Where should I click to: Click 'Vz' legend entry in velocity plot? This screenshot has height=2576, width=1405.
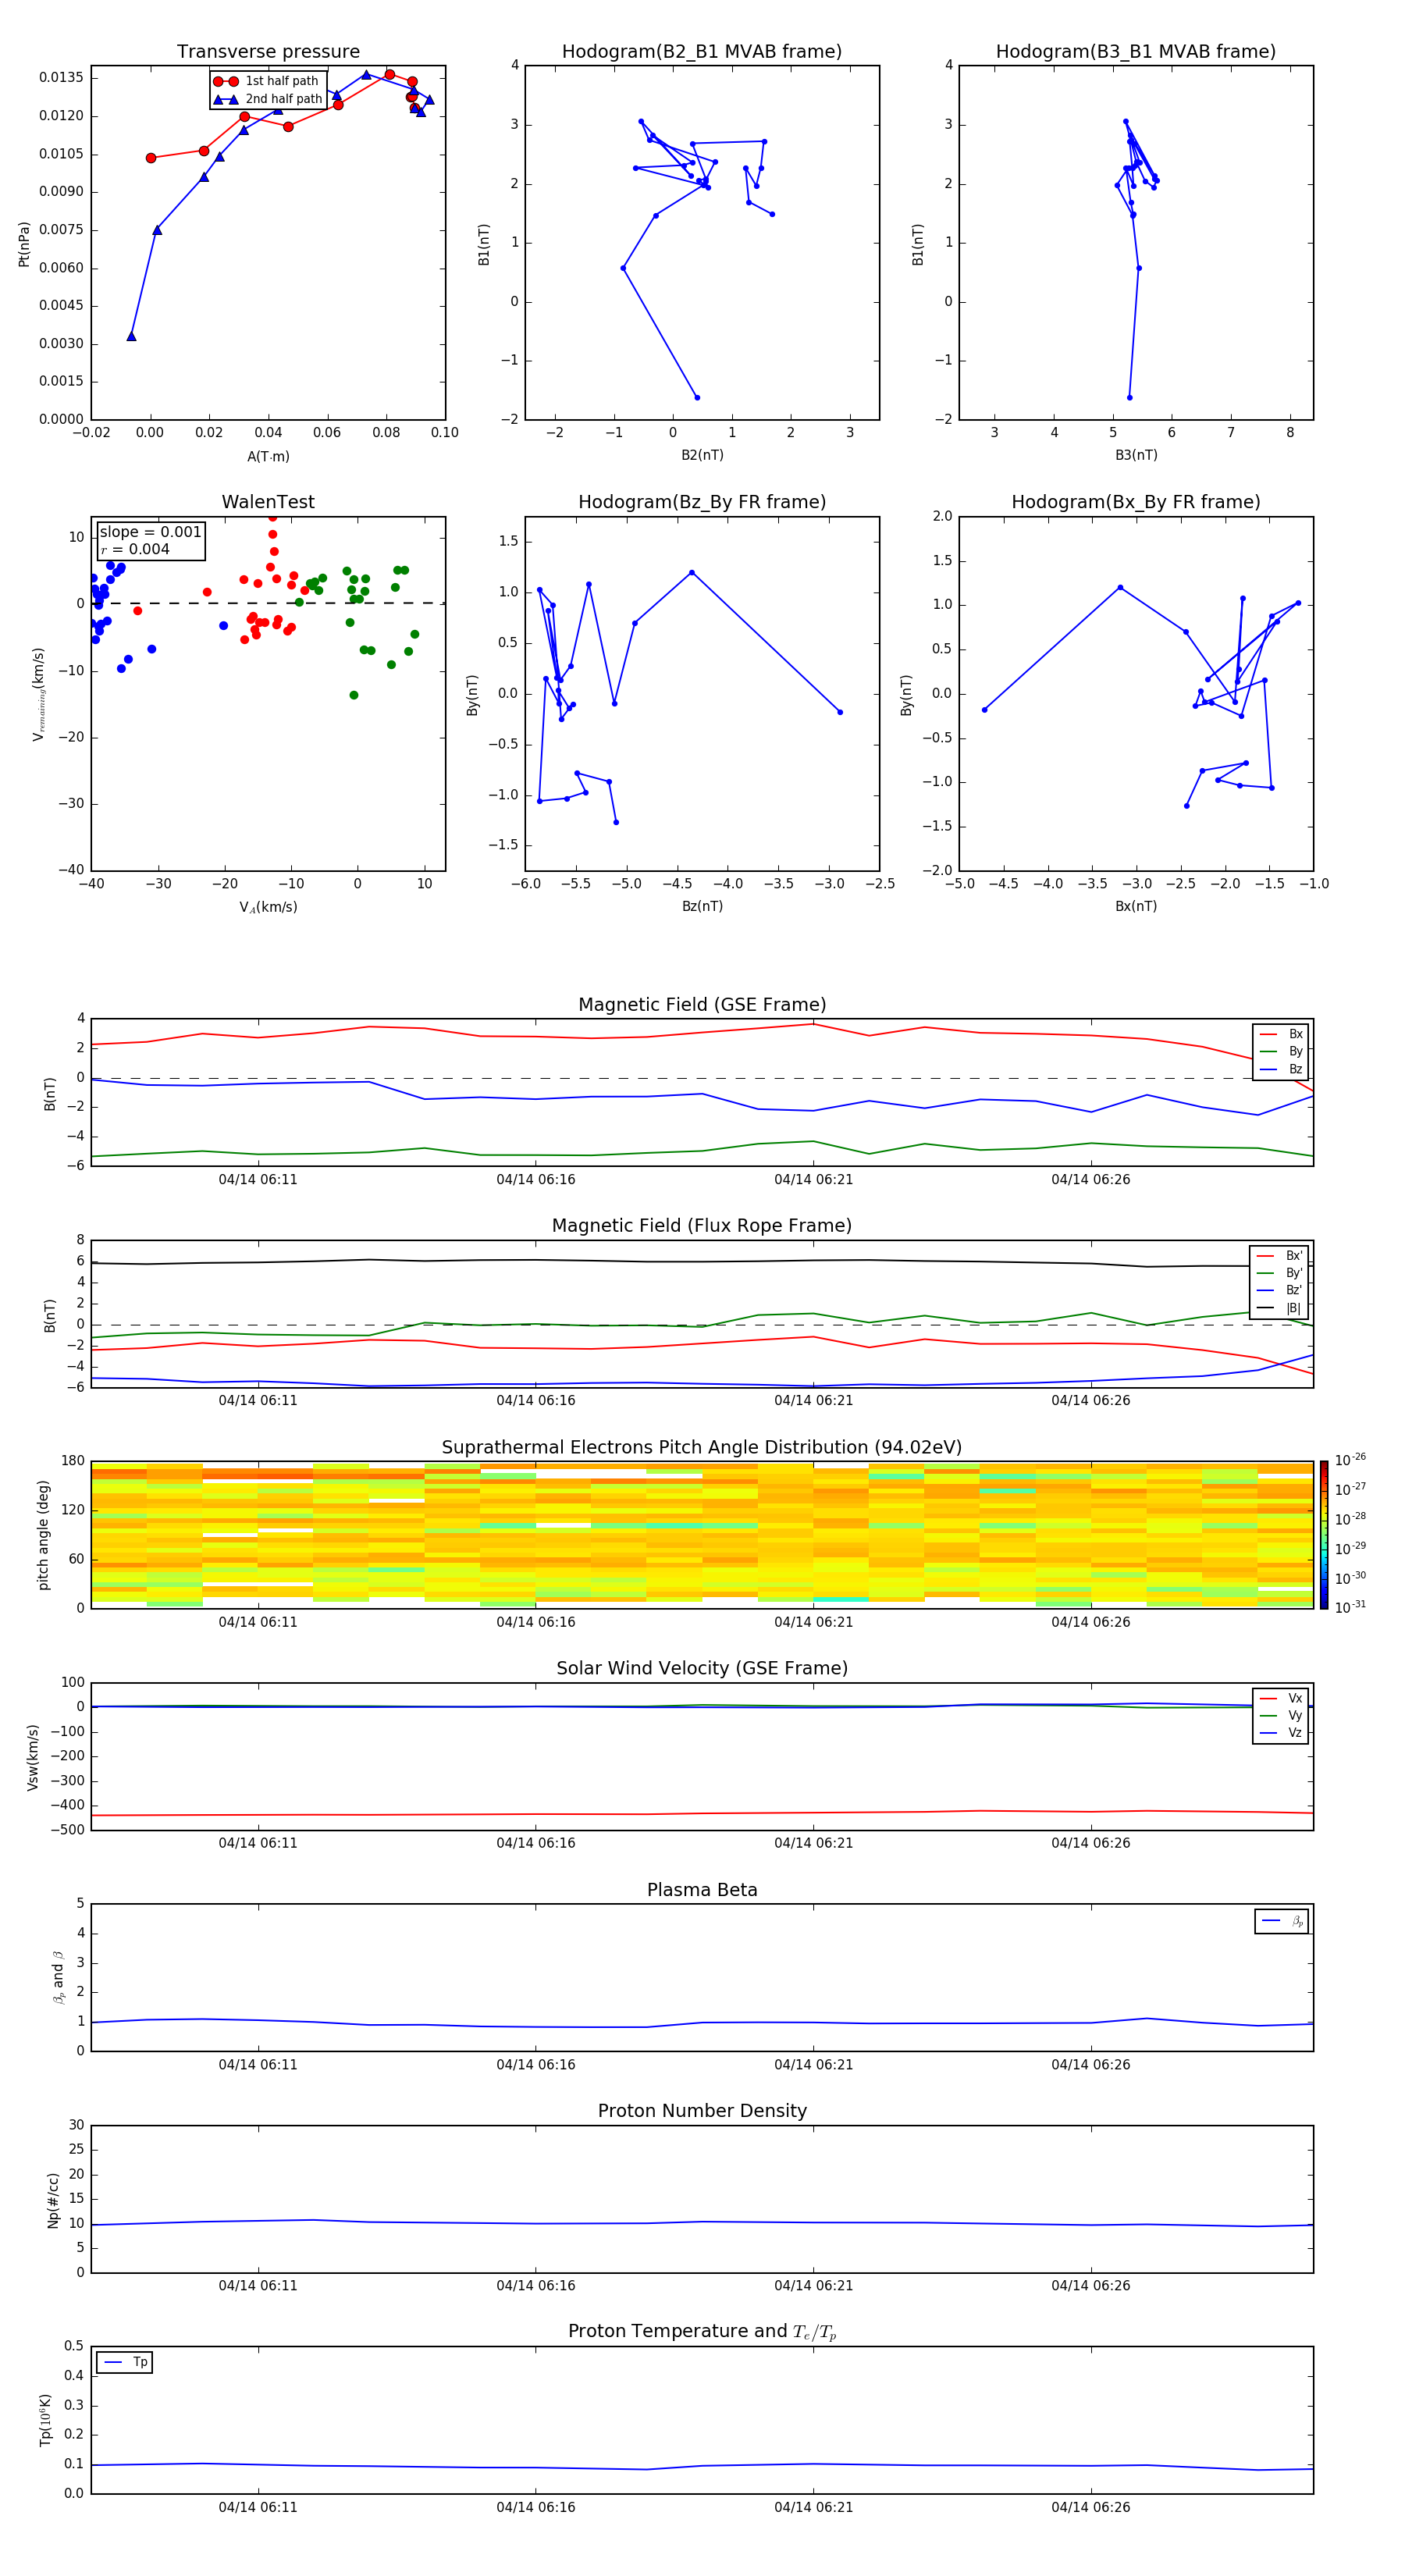click(x=1281, y=1732)
